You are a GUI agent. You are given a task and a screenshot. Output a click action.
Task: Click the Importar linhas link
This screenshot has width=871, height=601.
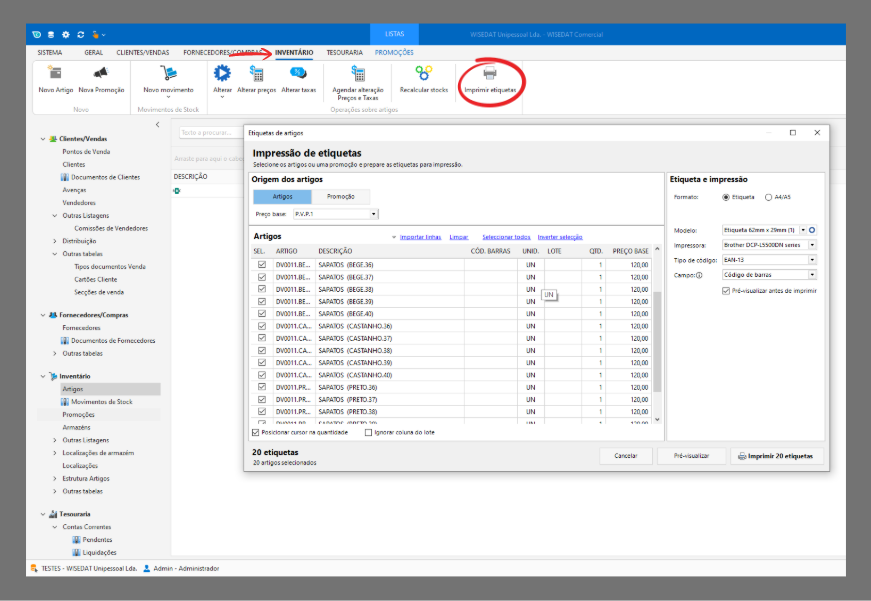click(x=420, y=237)
